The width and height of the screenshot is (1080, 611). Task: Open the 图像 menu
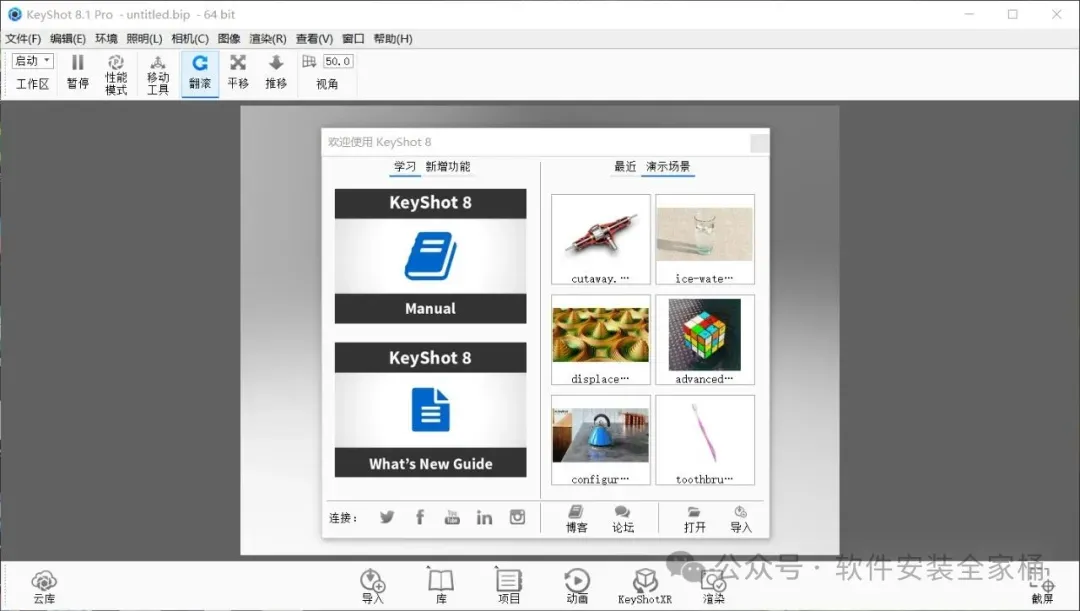229,39
